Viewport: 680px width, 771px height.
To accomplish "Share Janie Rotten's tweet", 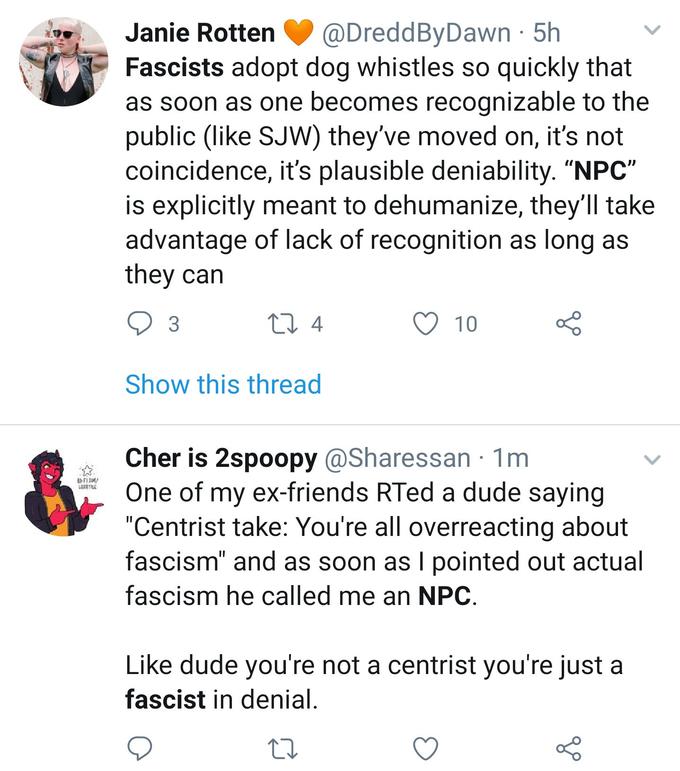I will pyautogui.click(x=569, y=323).
